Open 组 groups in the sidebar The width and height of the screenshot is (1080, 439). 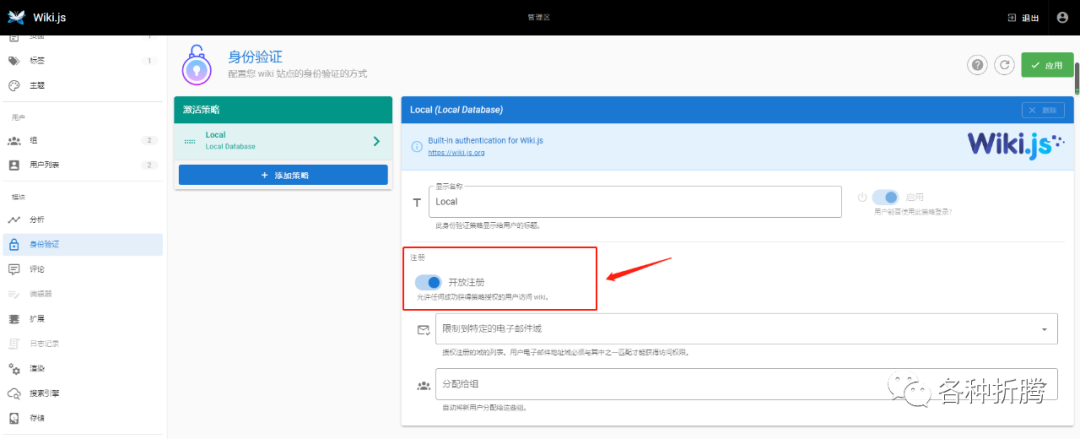81,141
